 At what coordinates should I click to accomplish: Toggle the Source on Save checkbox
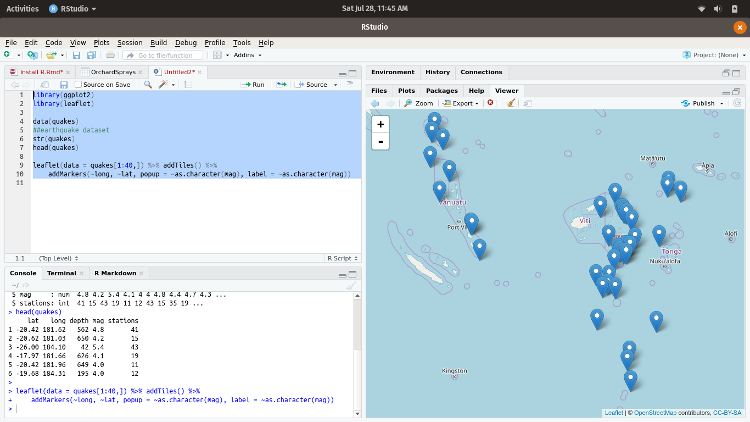tap(79, 85)
